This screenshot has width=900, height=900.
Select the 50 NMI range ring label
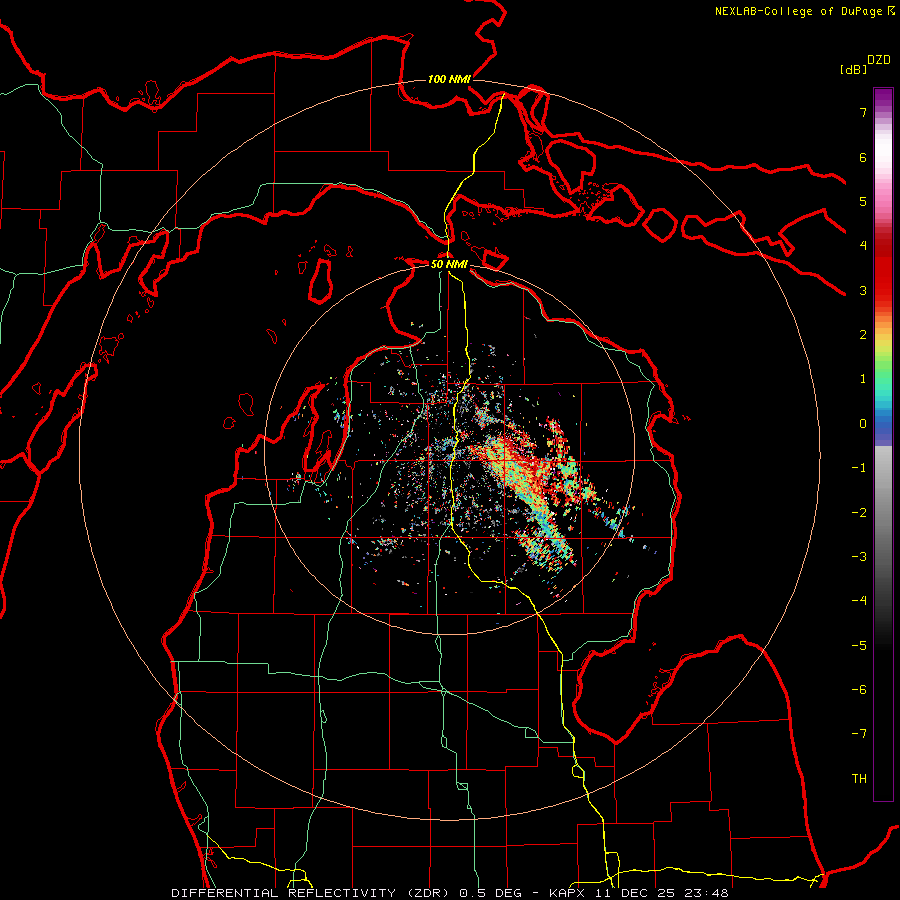449,264
